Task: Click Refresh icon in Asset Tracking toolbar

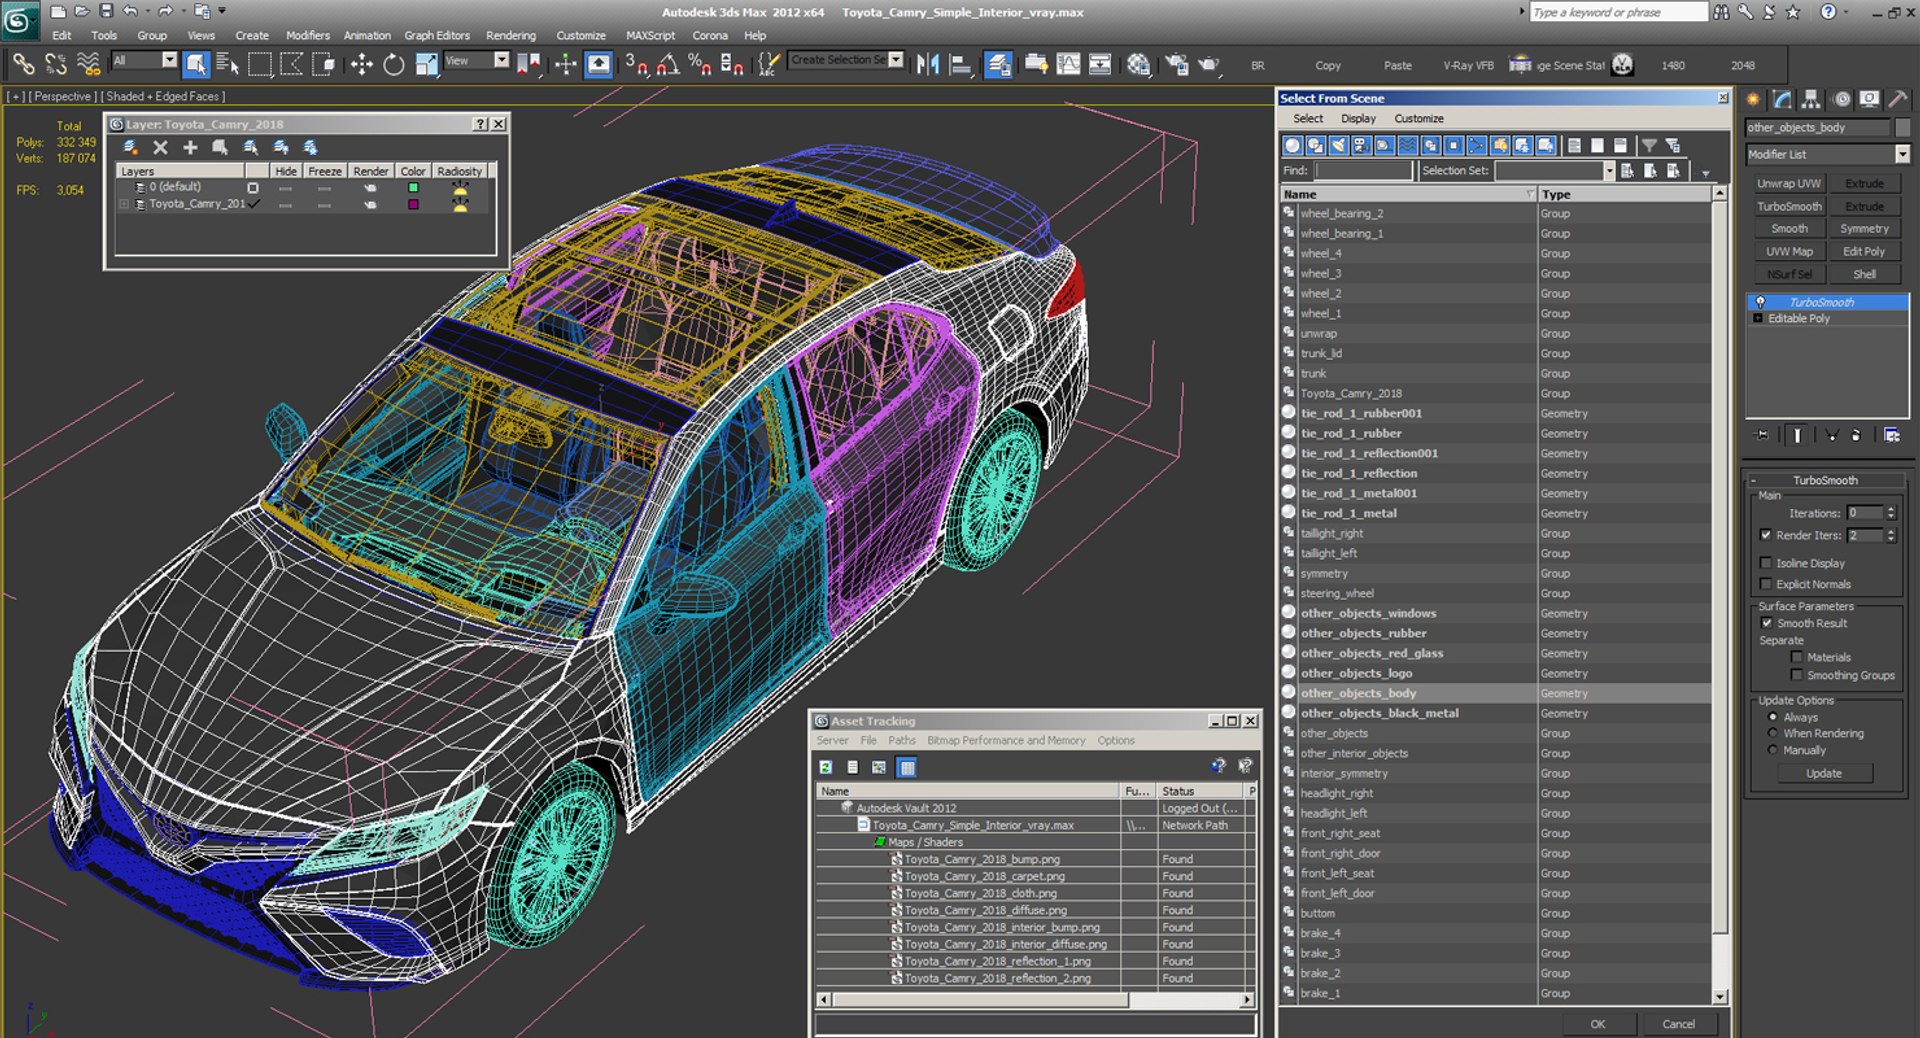Action: click(x=826, y=767)
